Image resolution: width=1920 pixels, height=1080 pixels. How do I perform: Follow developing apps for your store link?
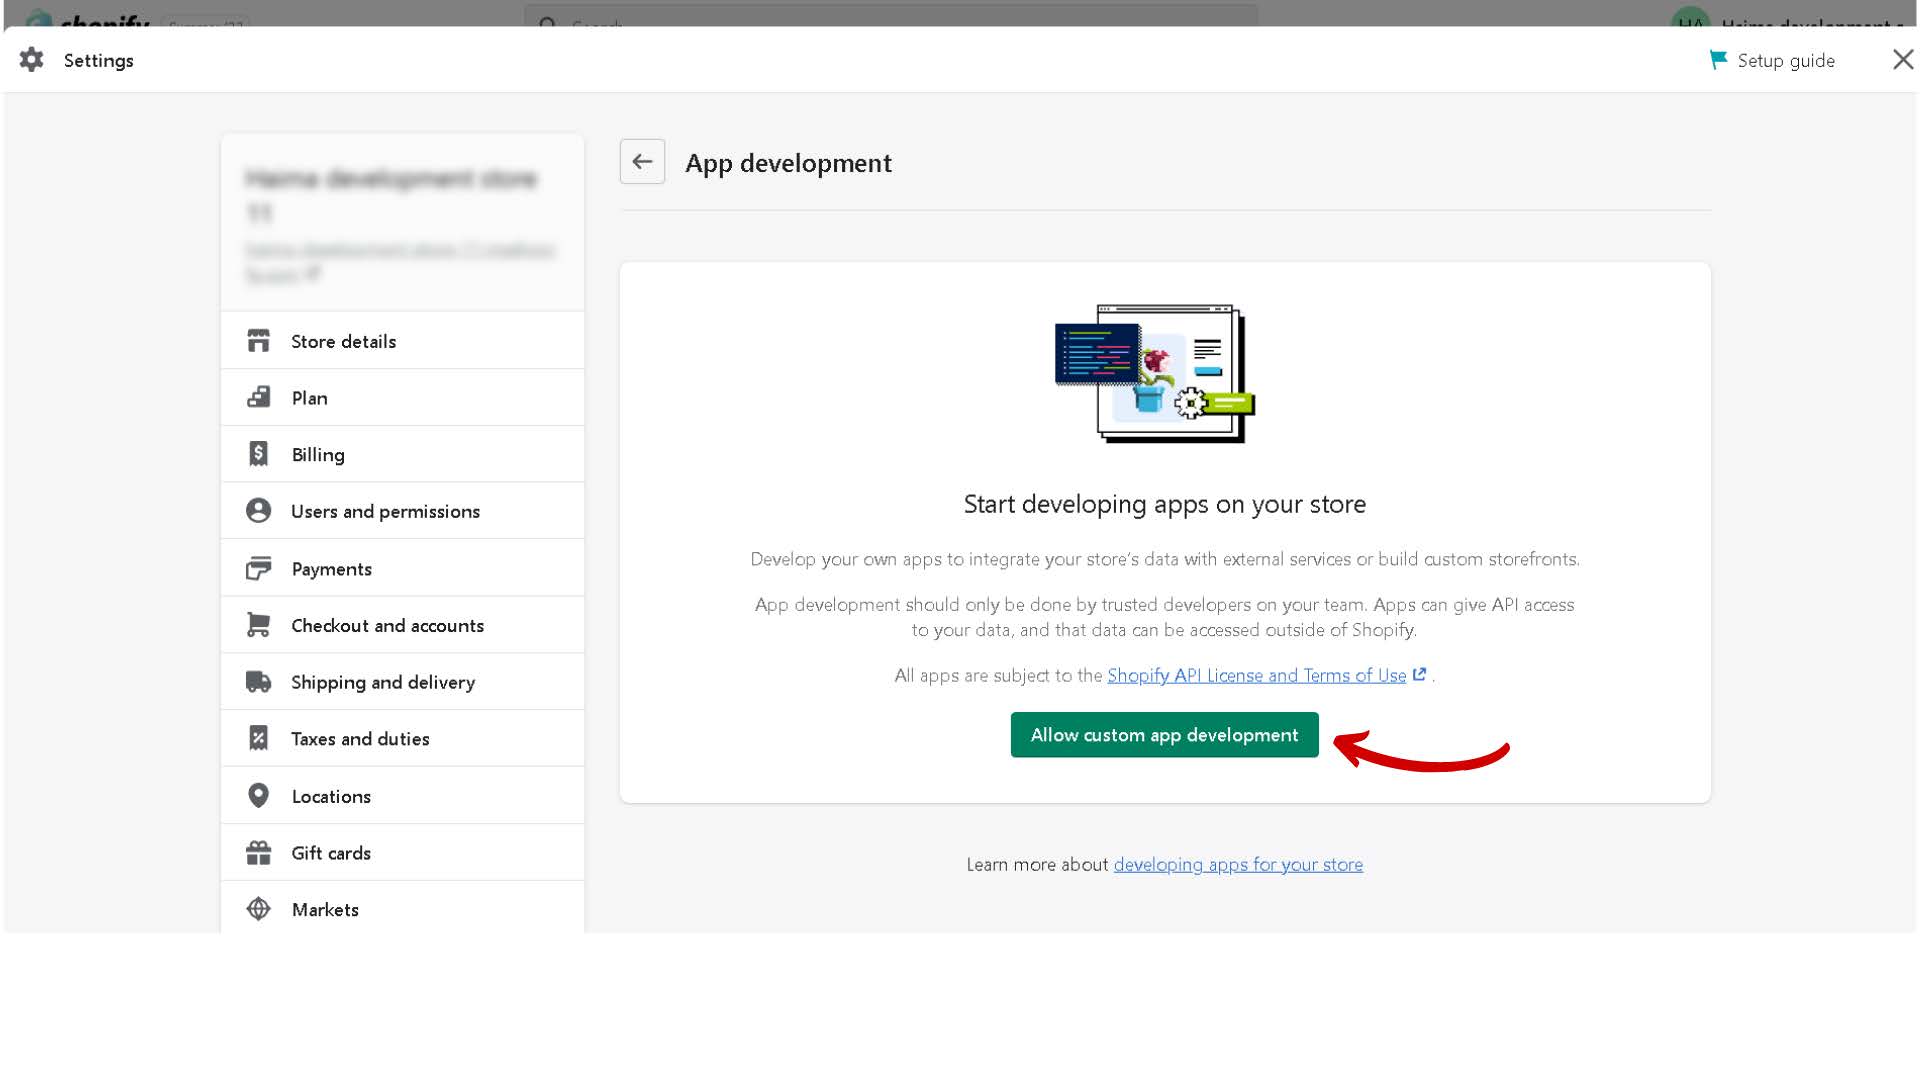[1238, 865]
